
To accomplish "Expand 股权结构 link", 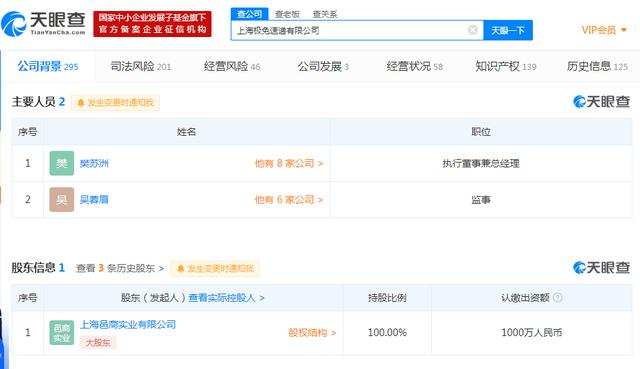I will click(x=312, y=333).
